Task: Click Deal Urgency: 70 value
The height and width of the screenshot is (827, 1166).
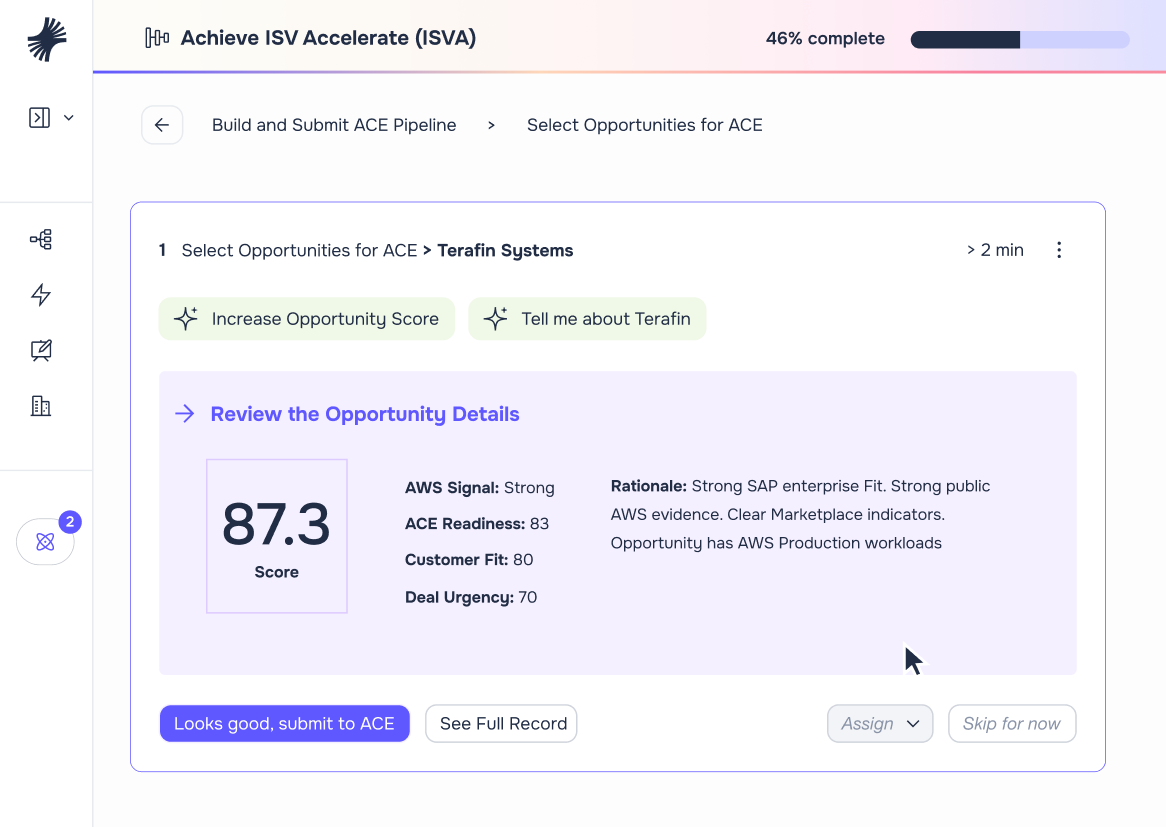Action: [471, 597]
